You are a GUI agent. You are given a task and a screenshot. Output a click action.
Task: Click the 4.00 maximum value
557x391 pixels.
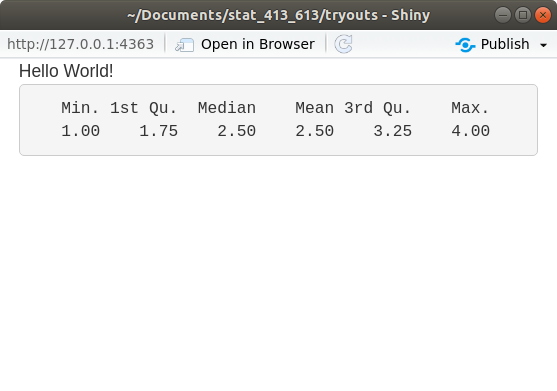point(470,131)
